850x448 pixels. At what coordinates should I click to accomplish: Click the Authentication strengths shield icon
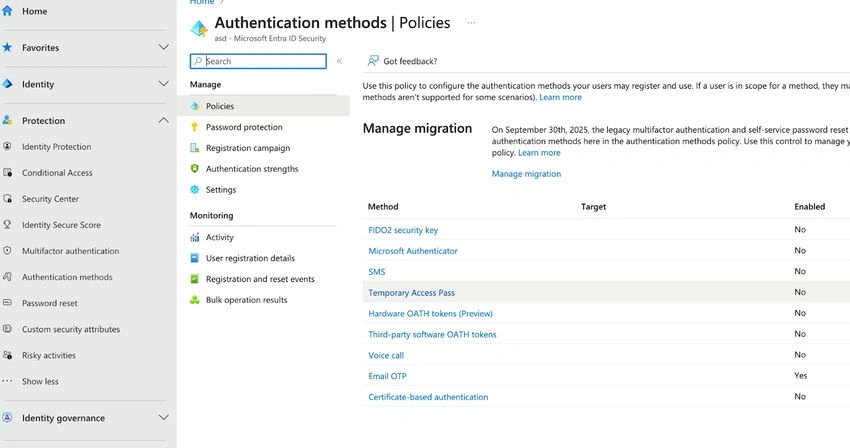tap(195, 169)
